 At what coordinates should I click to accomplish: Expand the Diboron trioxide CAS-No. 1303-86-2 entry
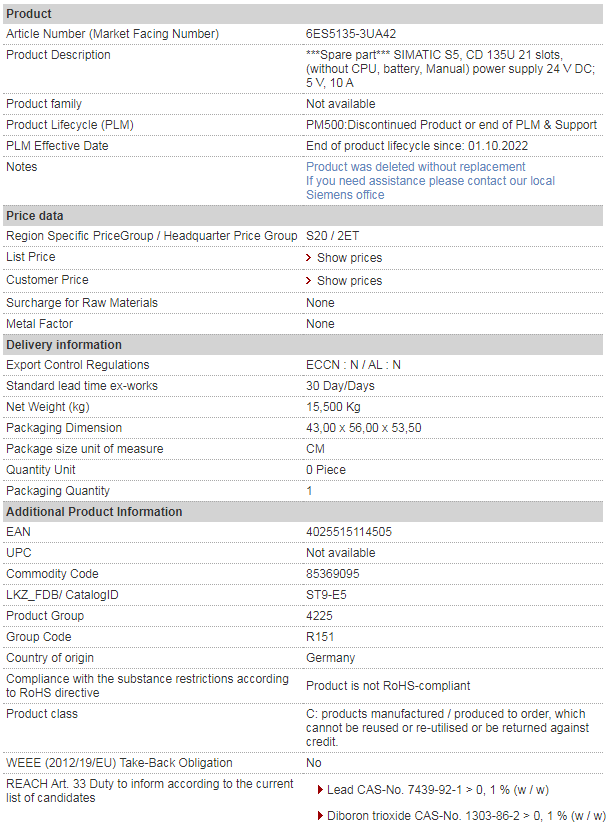click(x=466, y=816)
